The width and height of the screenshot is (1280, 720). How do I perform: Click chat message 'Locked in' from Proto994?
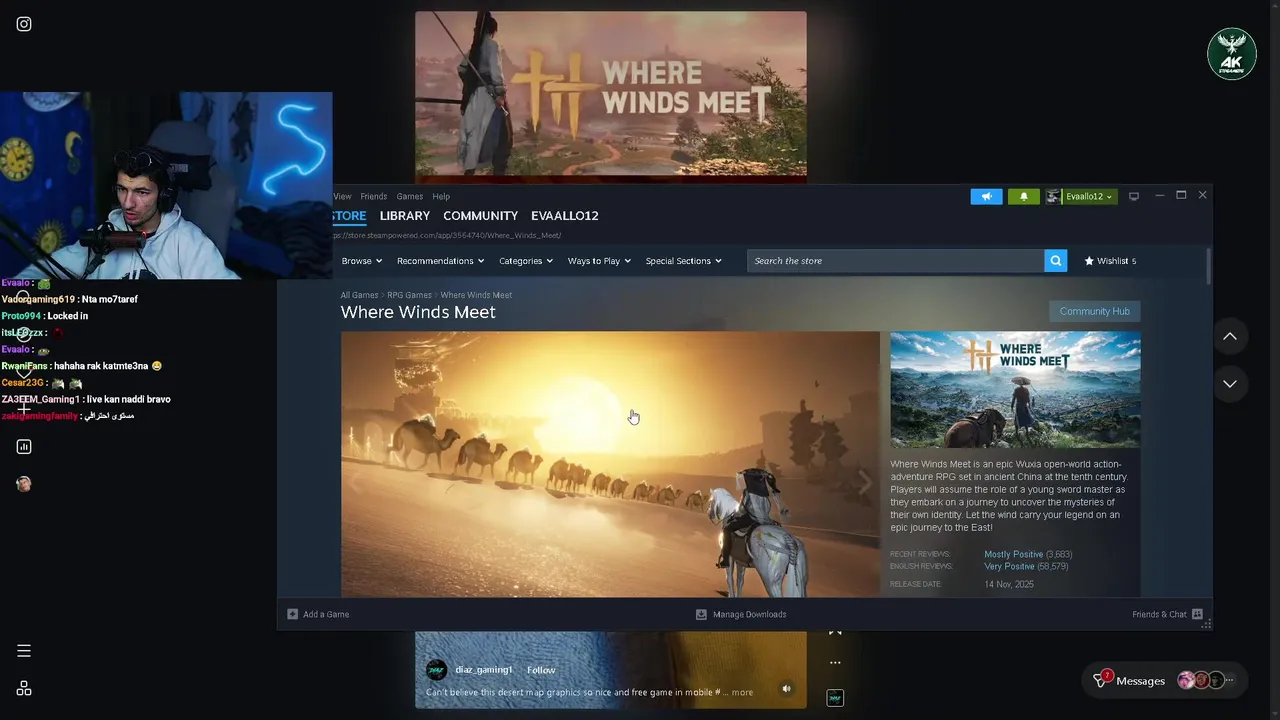(68, 316)
